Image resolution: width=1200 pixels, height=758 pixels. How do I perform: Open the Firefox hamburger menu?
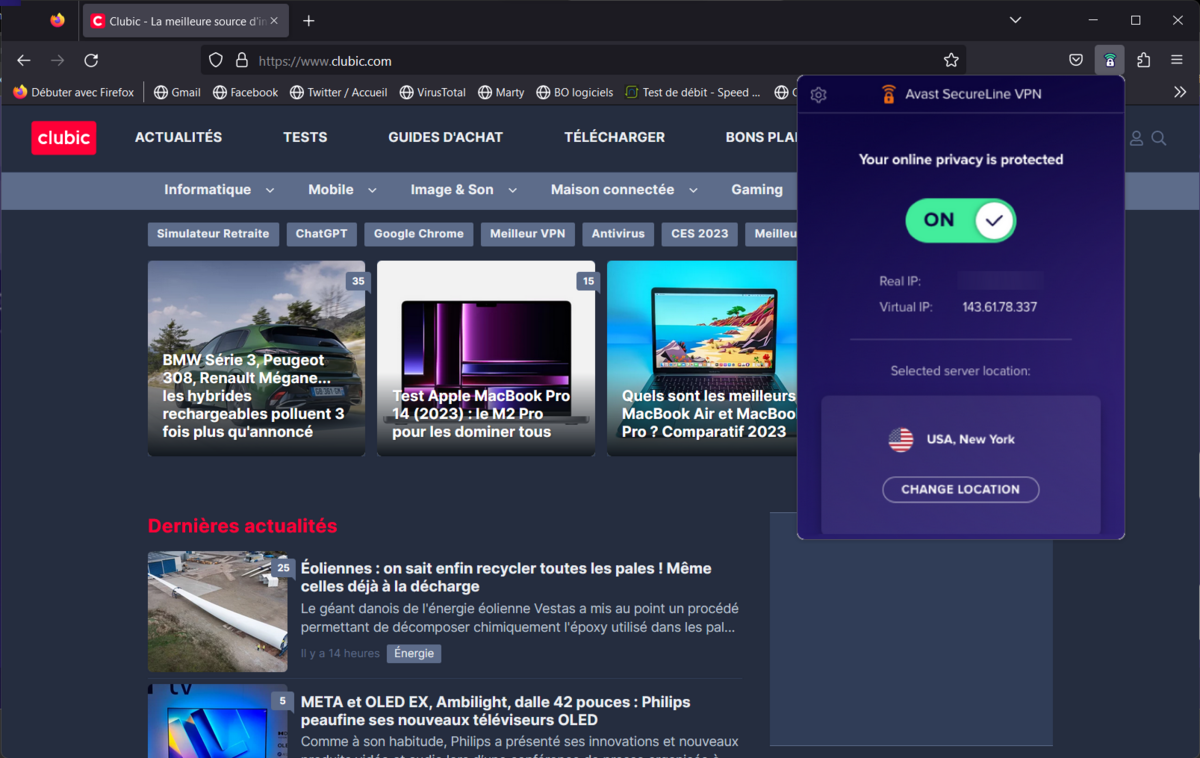point(1177,60)
